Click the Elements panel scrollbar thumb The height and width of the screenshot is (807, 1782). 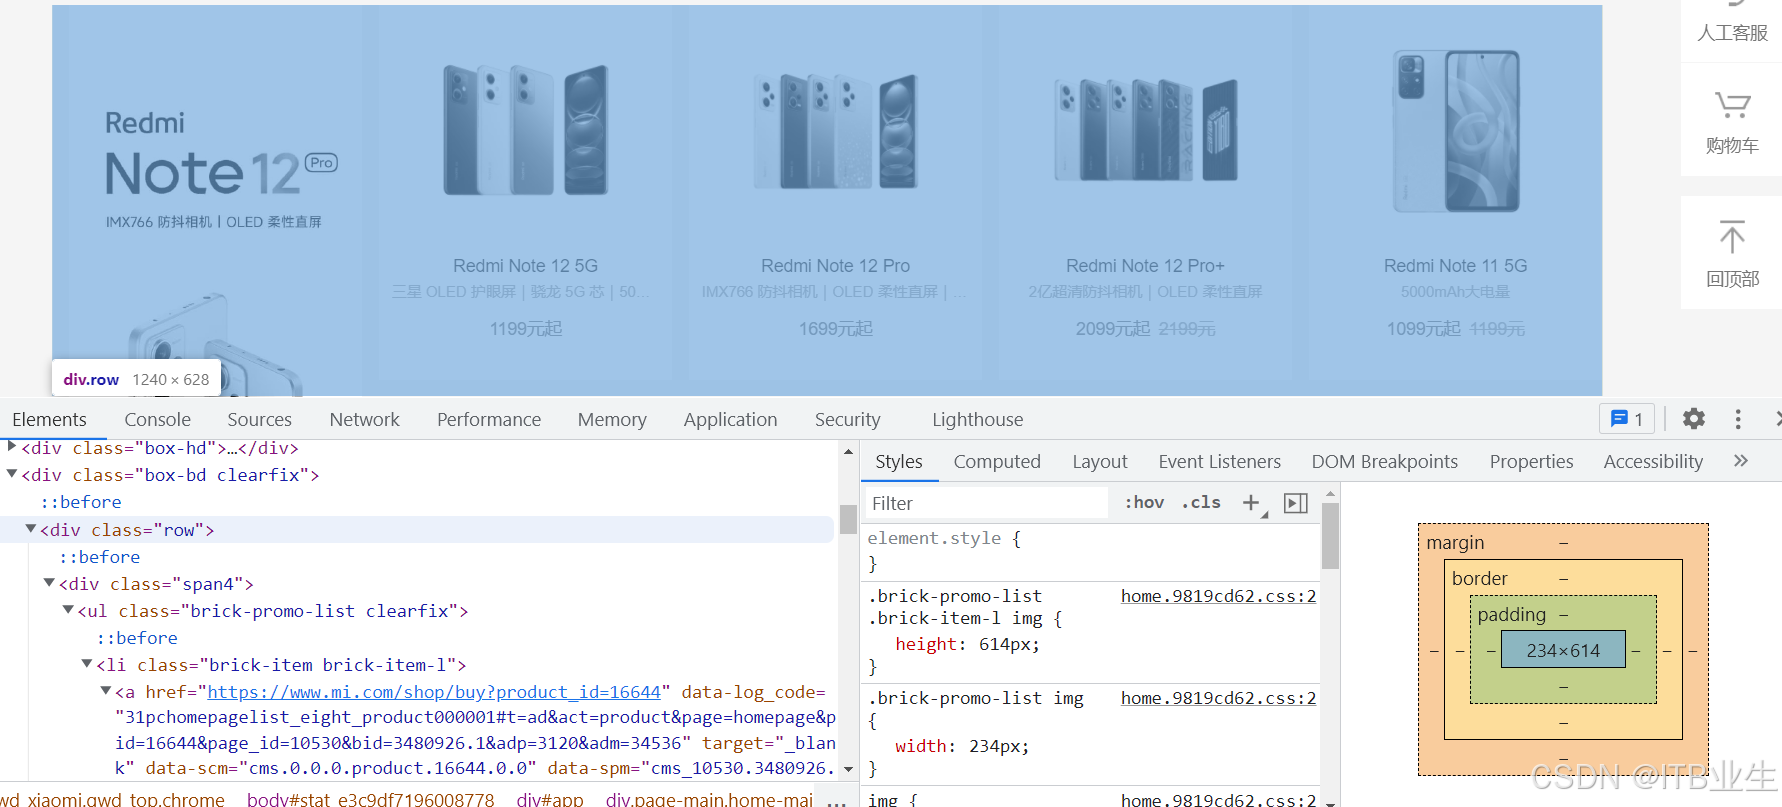tap(848, 519)
